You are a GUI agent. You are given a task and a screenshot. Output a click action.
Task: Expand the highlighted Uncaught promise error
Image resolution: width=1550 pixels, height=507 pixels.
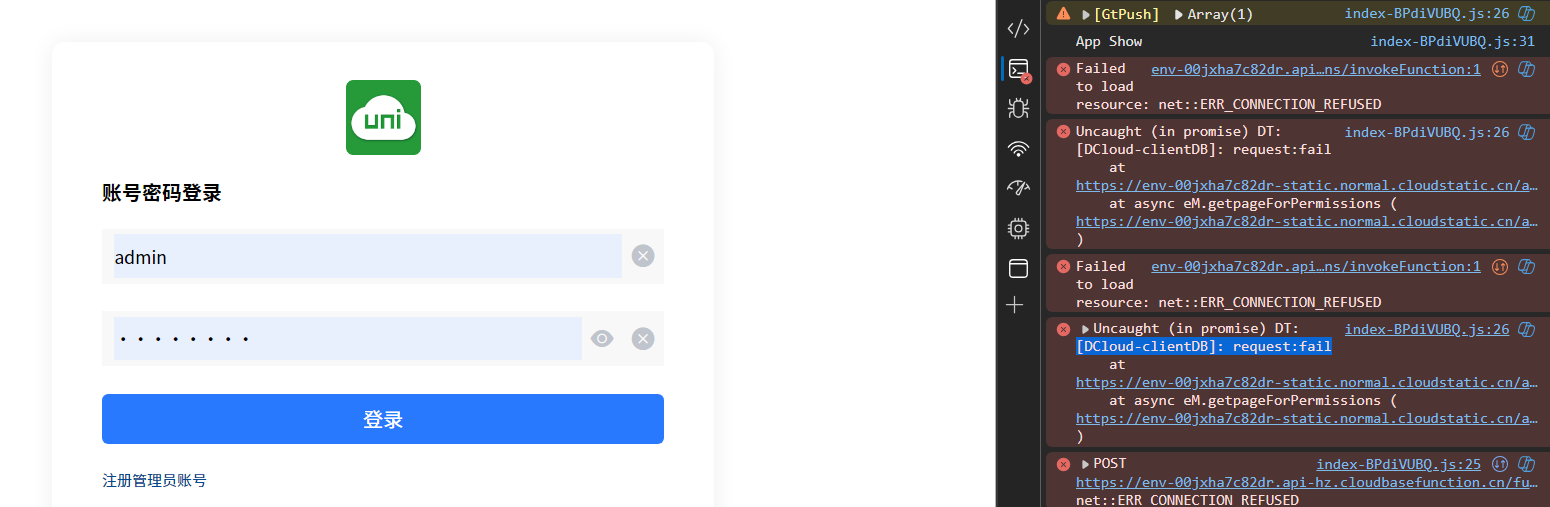coord(1086,329)
